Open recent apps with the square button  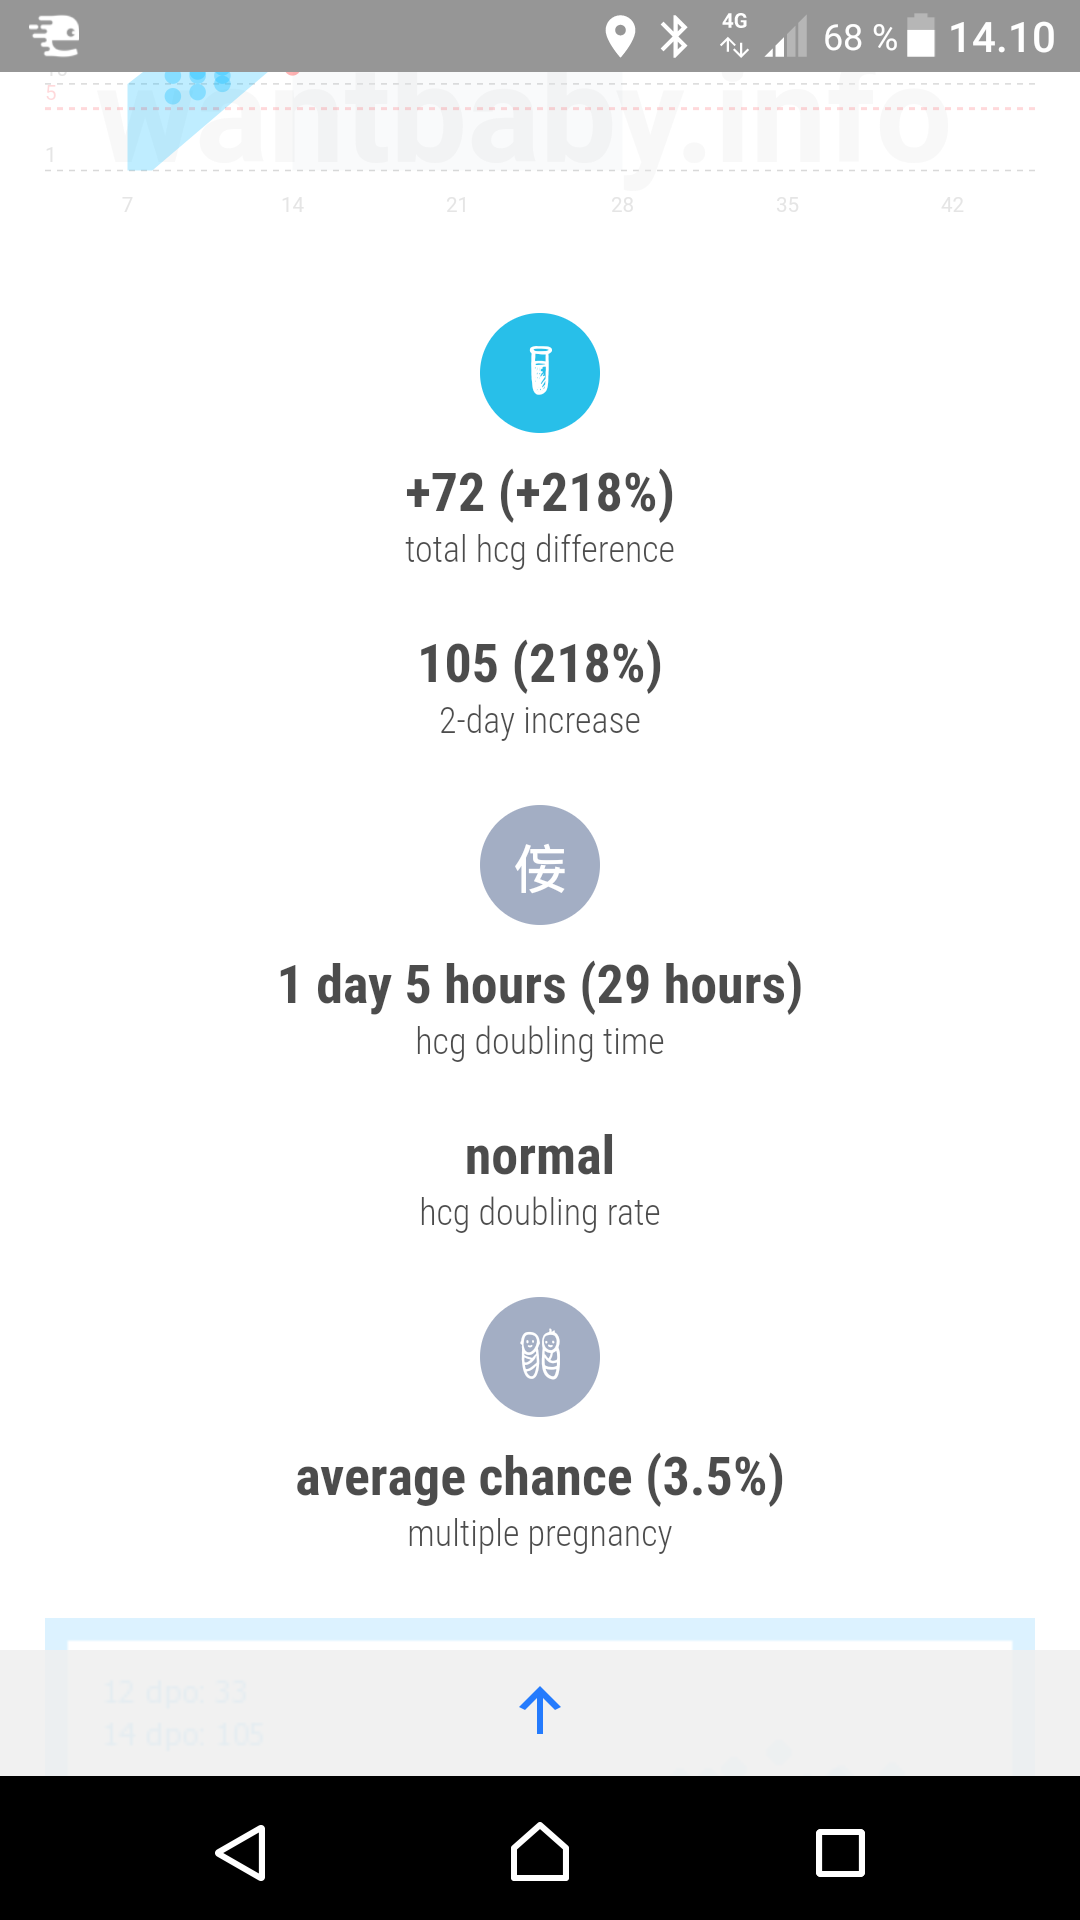[x=840, y=1853]
